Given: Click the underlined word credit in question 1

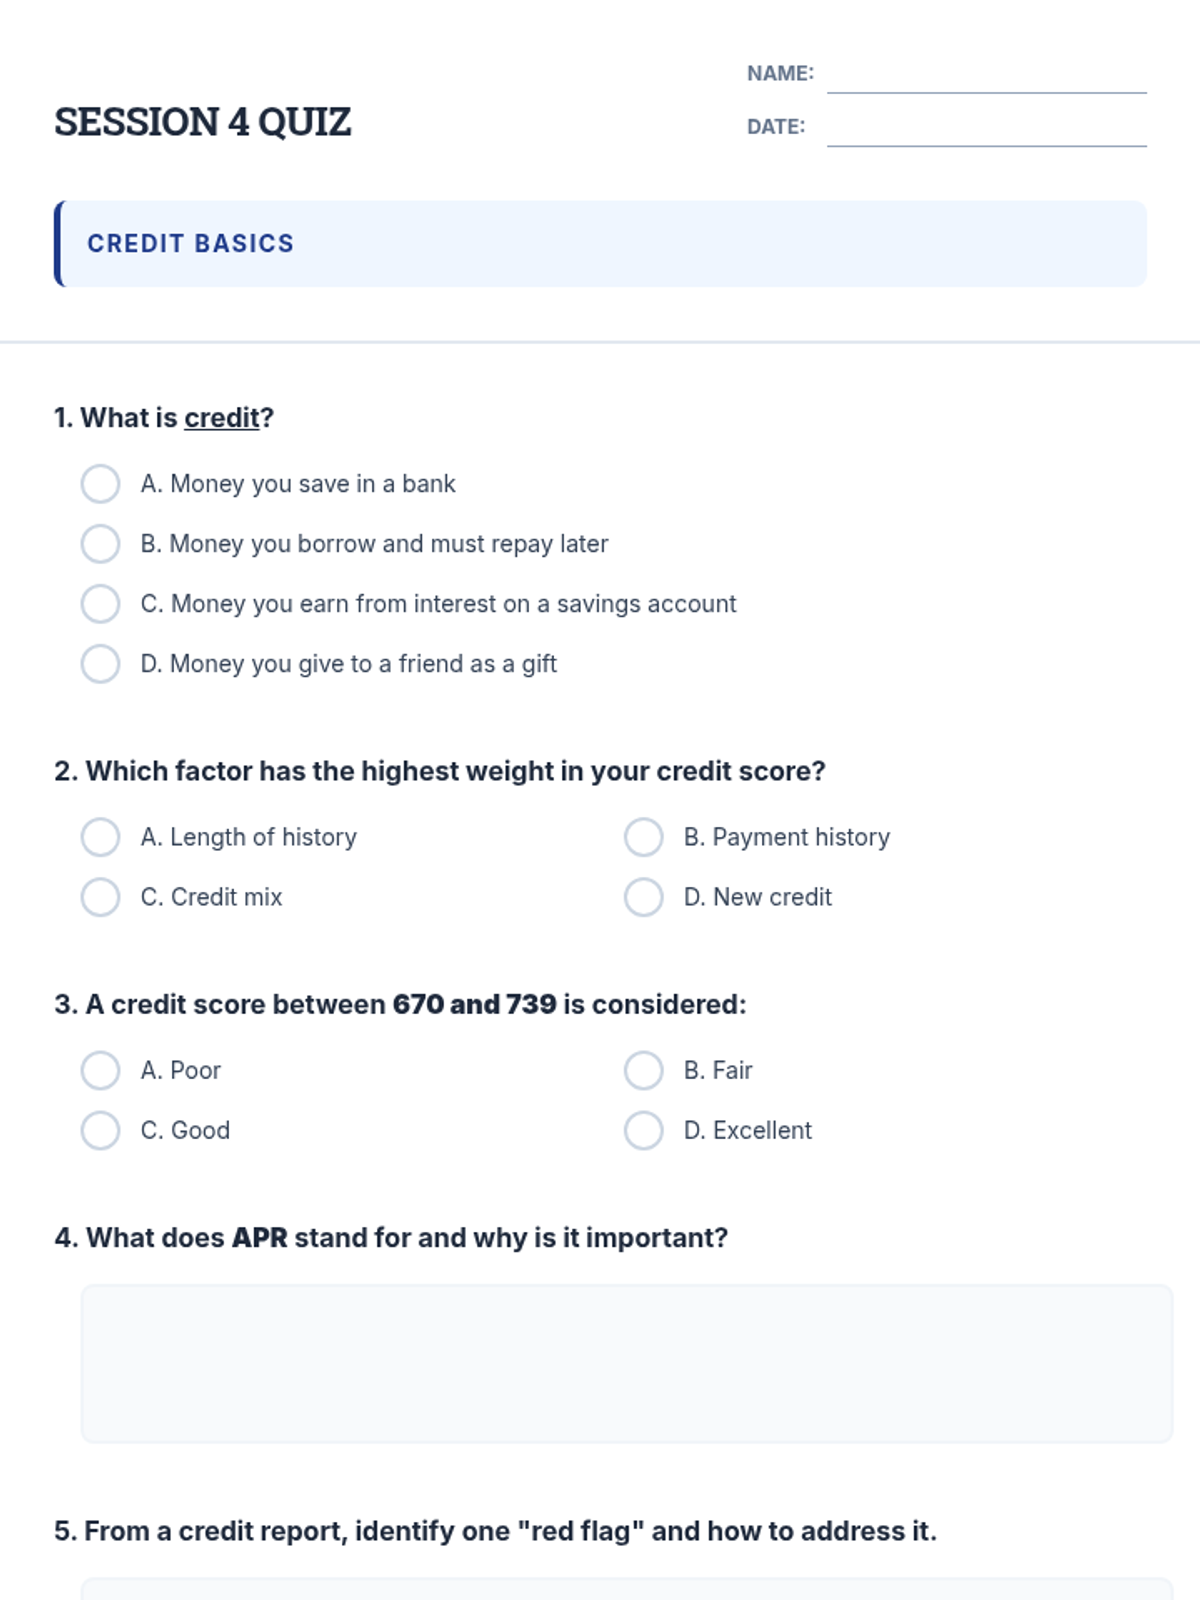Looking at the screenshot, I should 221,418.
